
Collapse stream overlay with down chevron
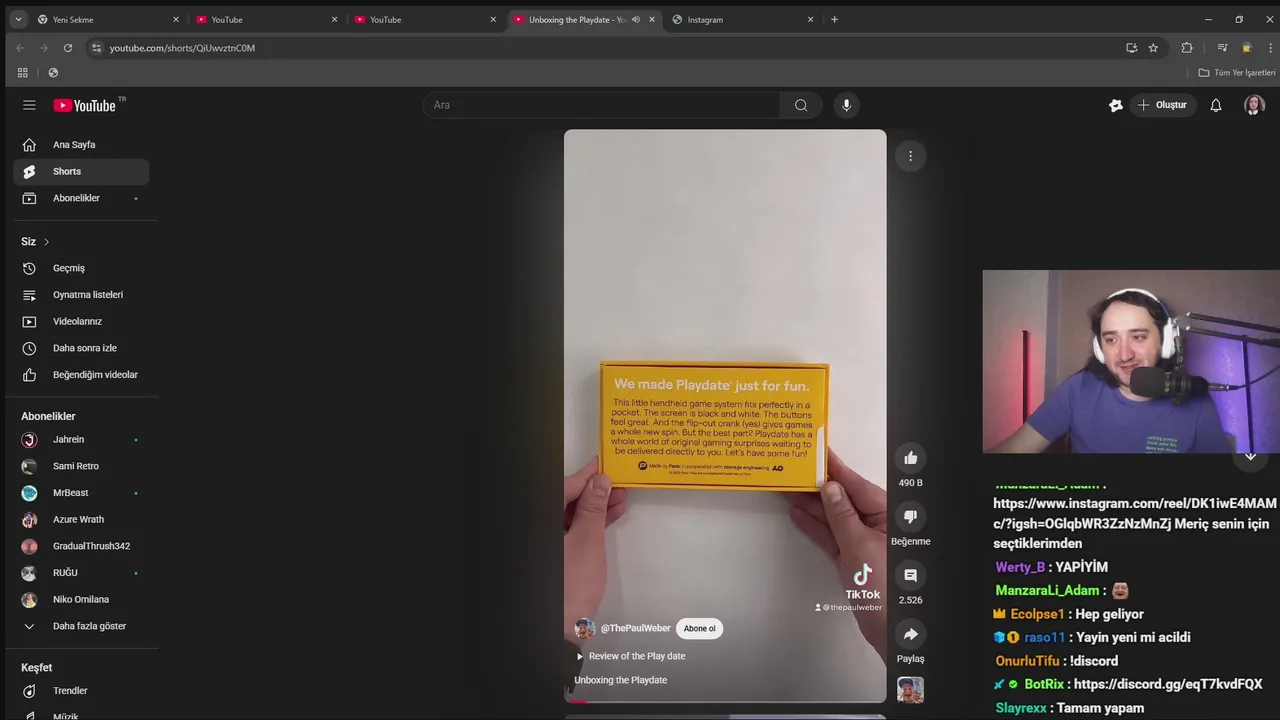coord(1250,456)
